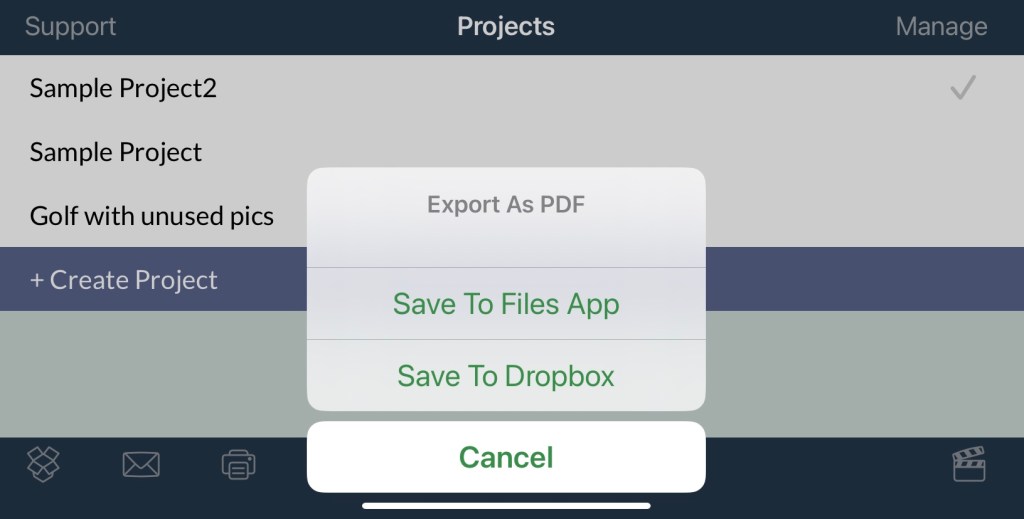Select the Sample Project2 row

(123, 88)
